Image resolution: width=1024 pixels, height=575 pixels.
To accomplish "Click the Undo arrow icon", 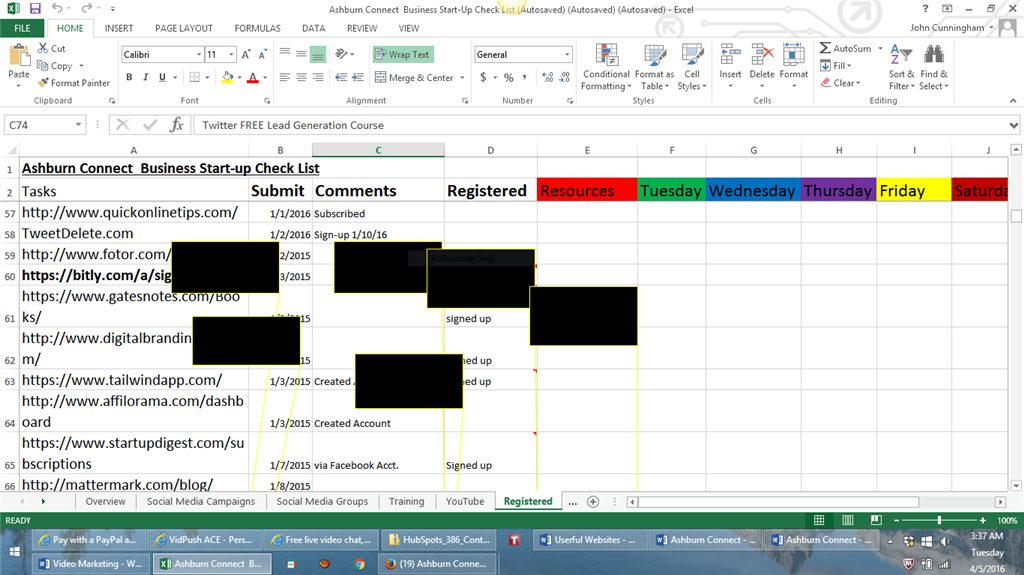I will point(57,8).
